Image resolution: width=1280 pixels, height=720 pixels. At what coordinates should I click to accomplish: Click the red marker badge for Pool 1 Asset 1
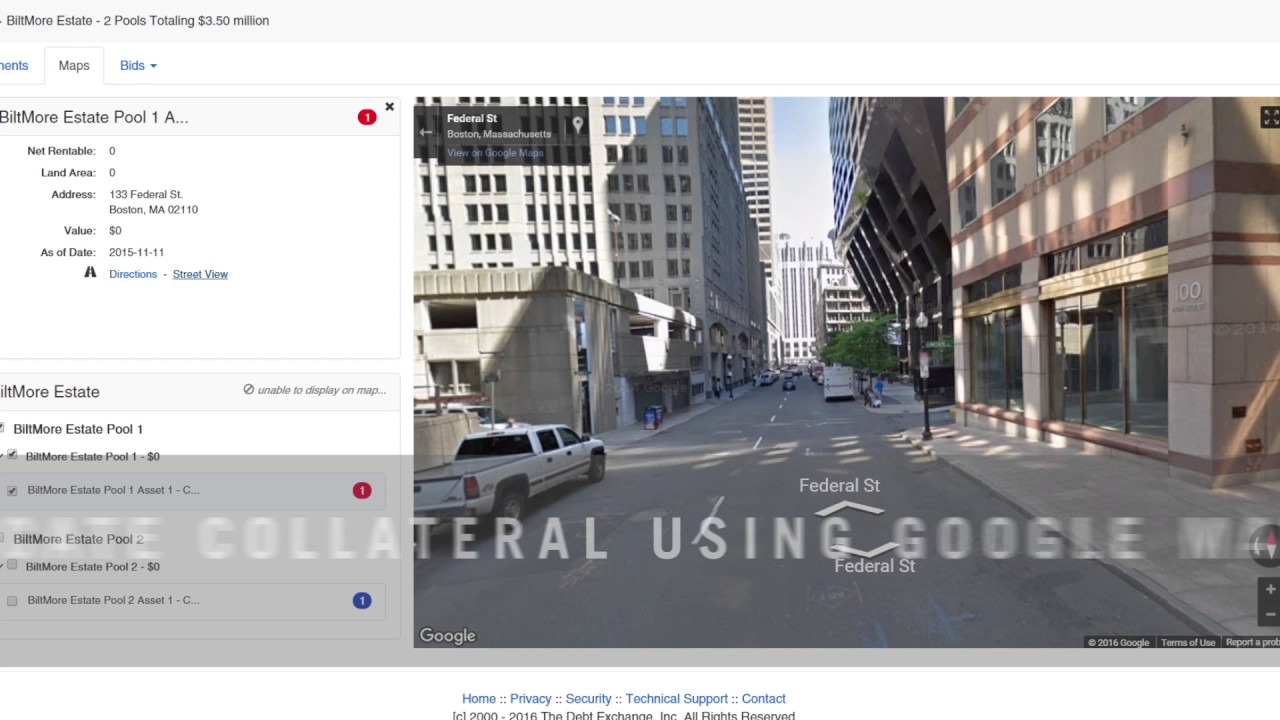click(362, 490)
